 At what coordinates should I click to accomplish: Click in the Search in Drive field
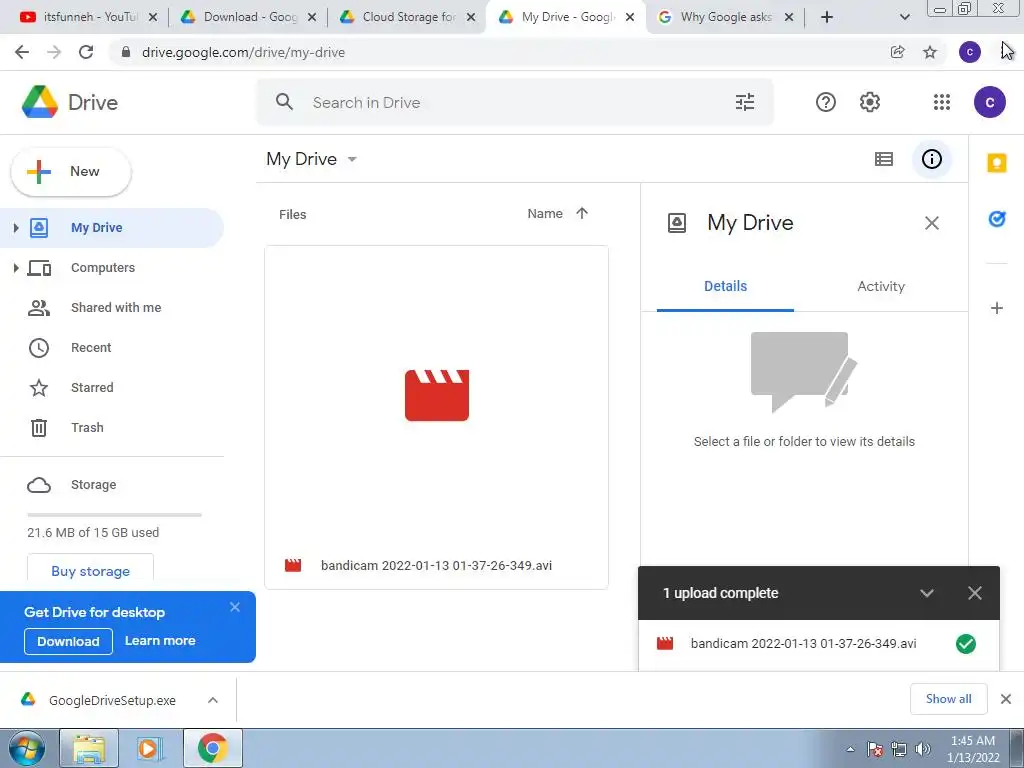(515, 102)
